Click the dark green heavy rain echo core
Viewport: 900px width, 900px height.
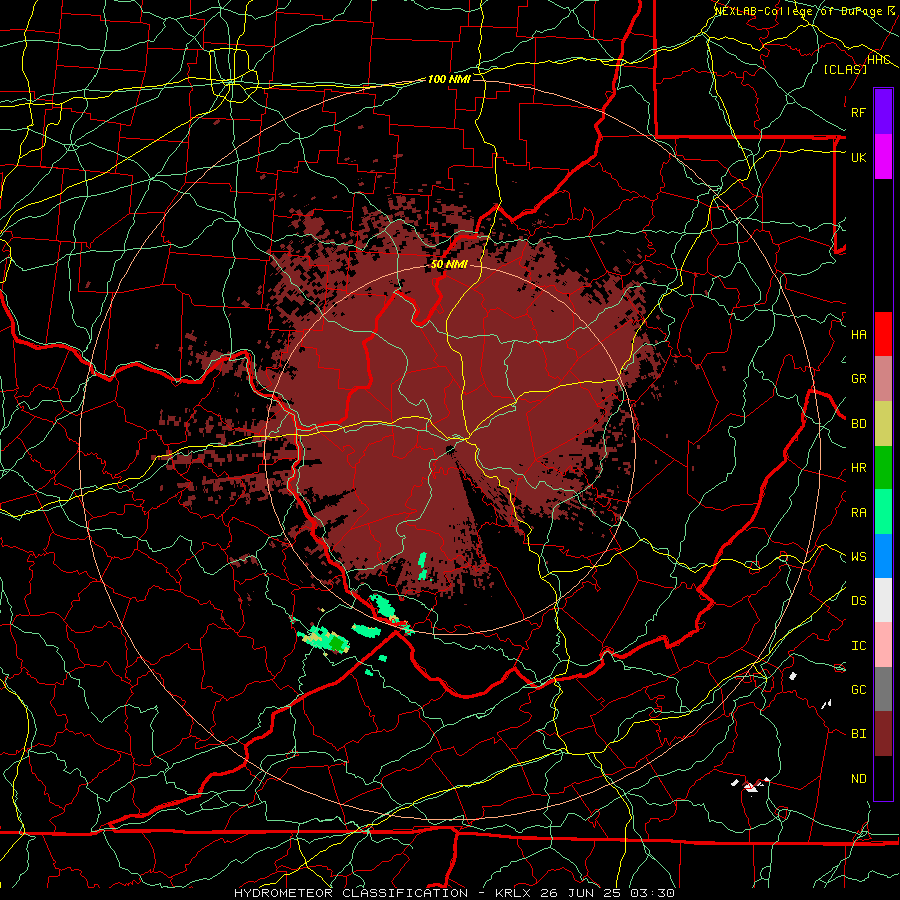click(x=336, y=642)
